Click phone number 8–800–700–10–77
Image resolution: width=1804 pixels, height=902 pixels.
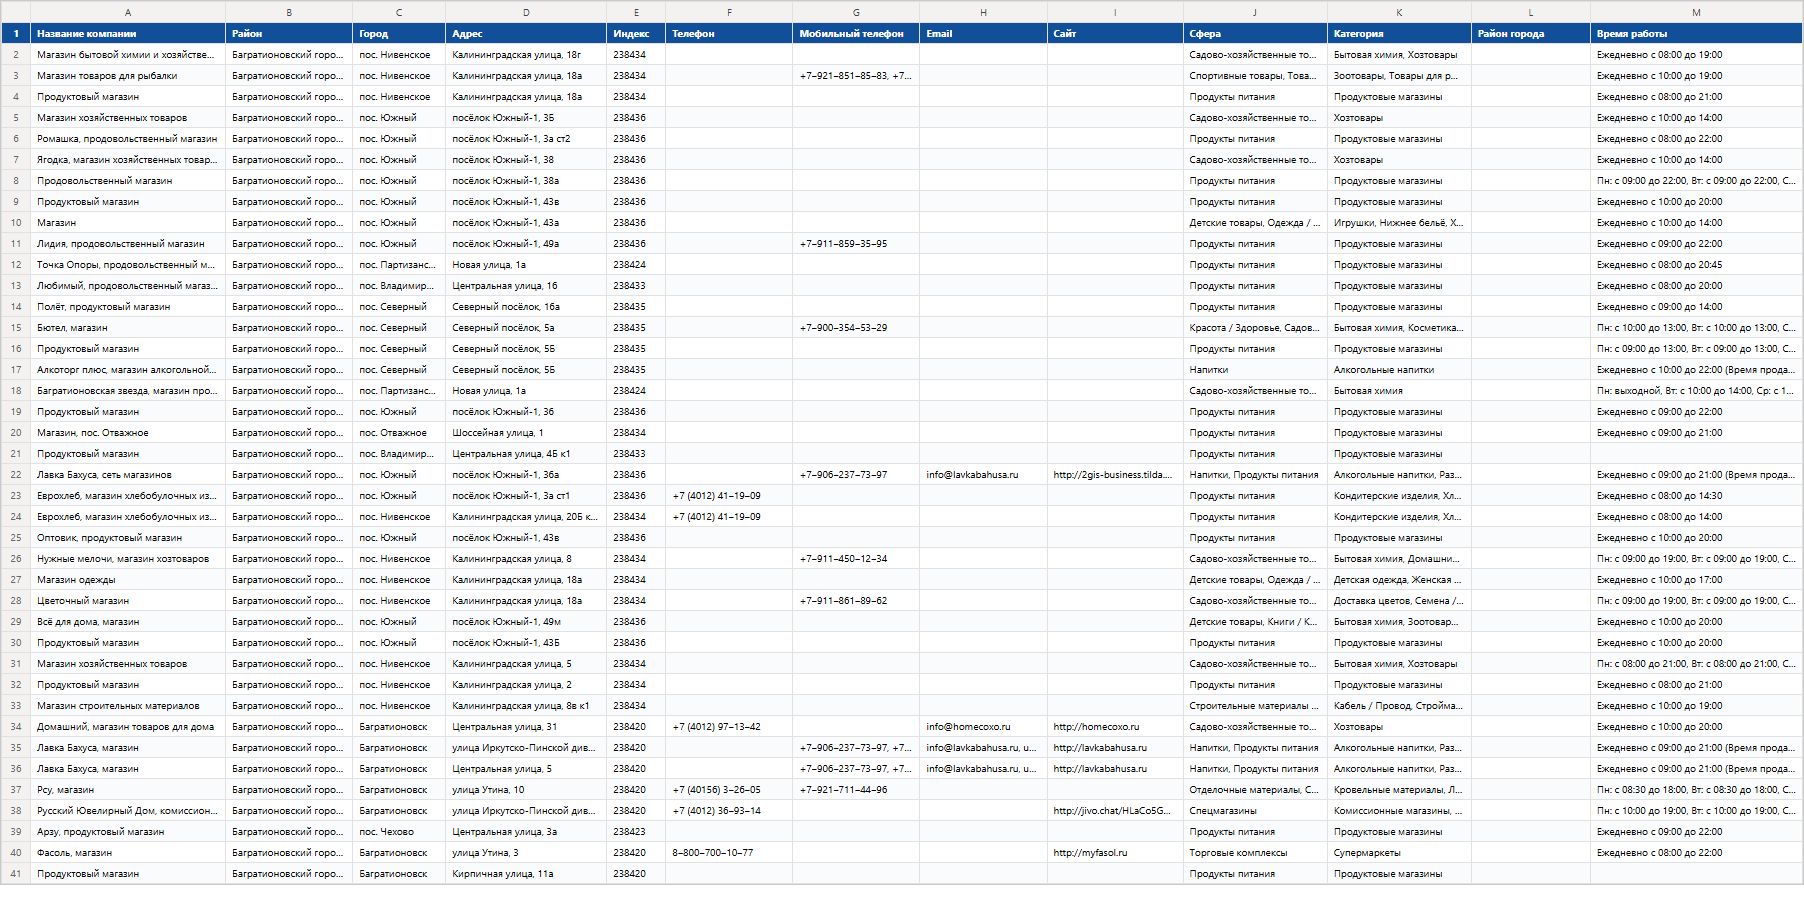point(729,853)
